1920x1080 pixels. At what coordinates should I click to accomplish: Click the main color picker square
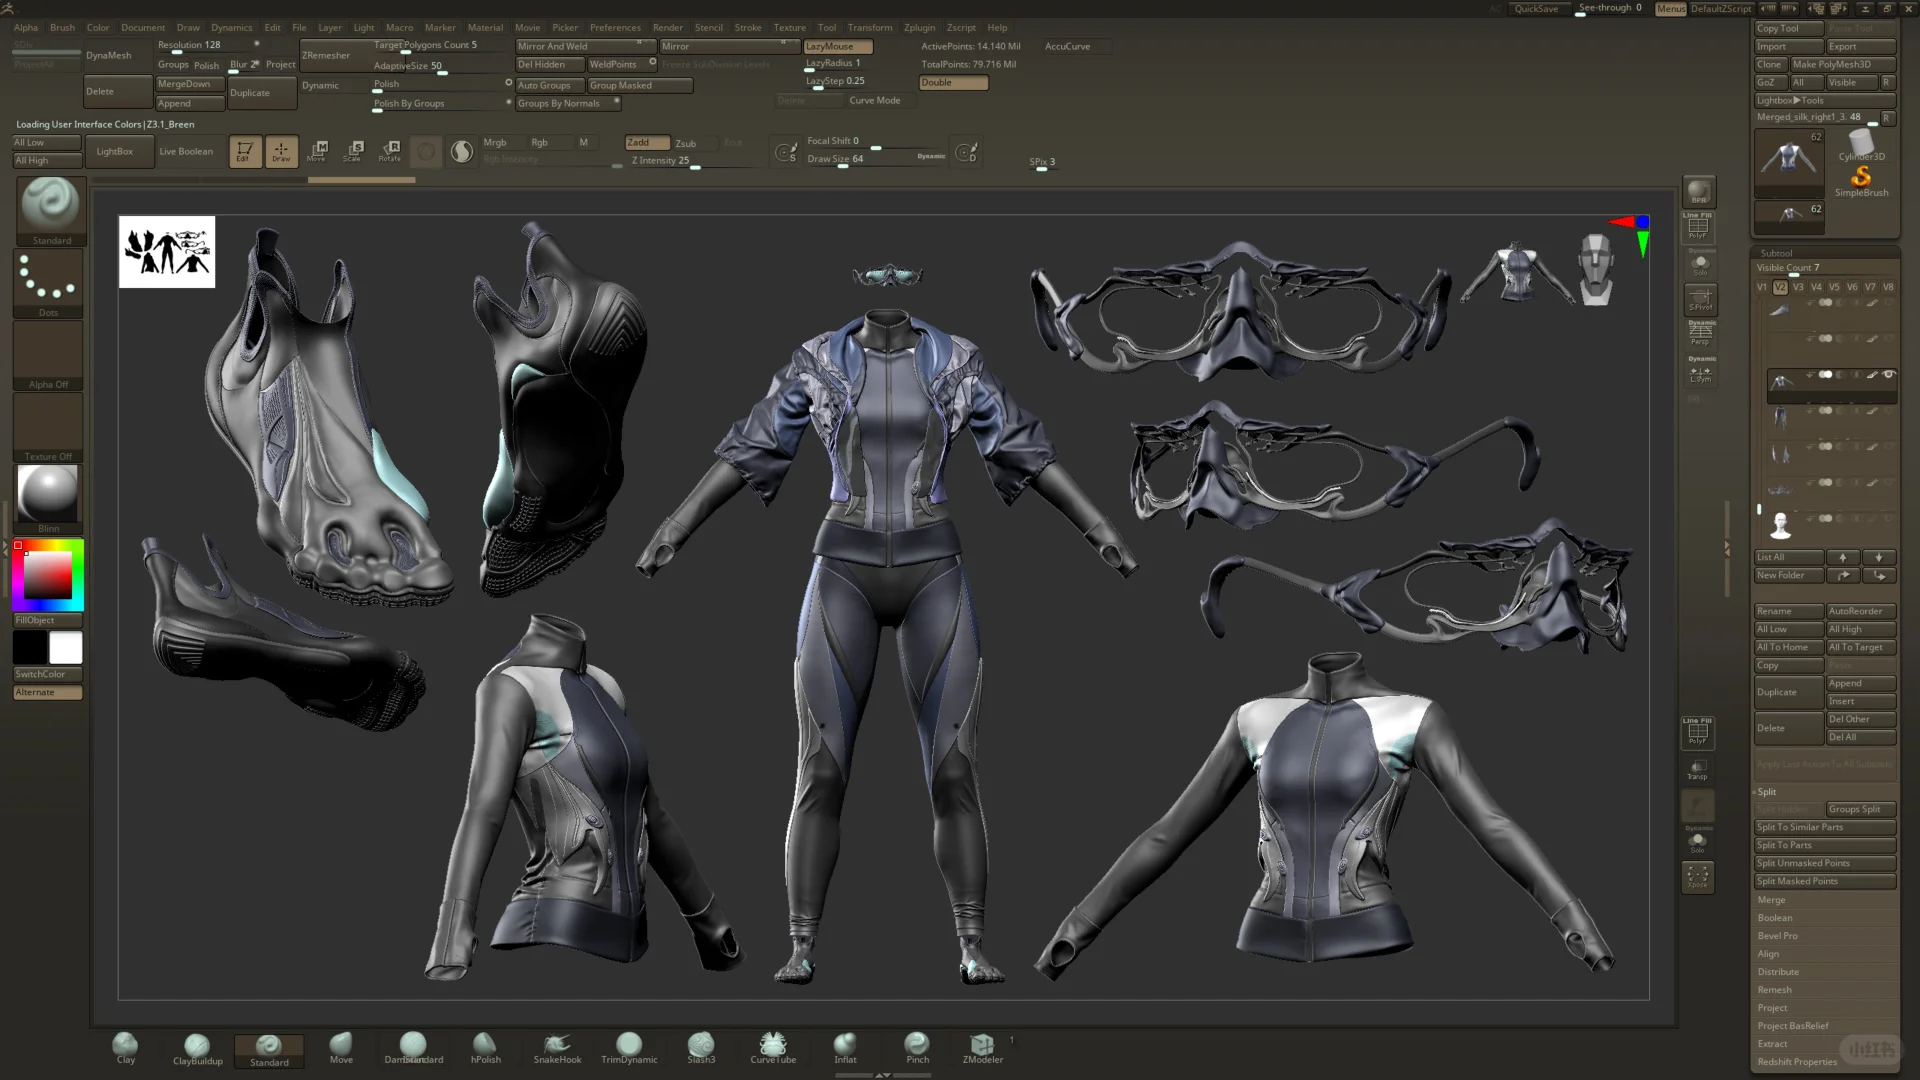coord(47,575)
